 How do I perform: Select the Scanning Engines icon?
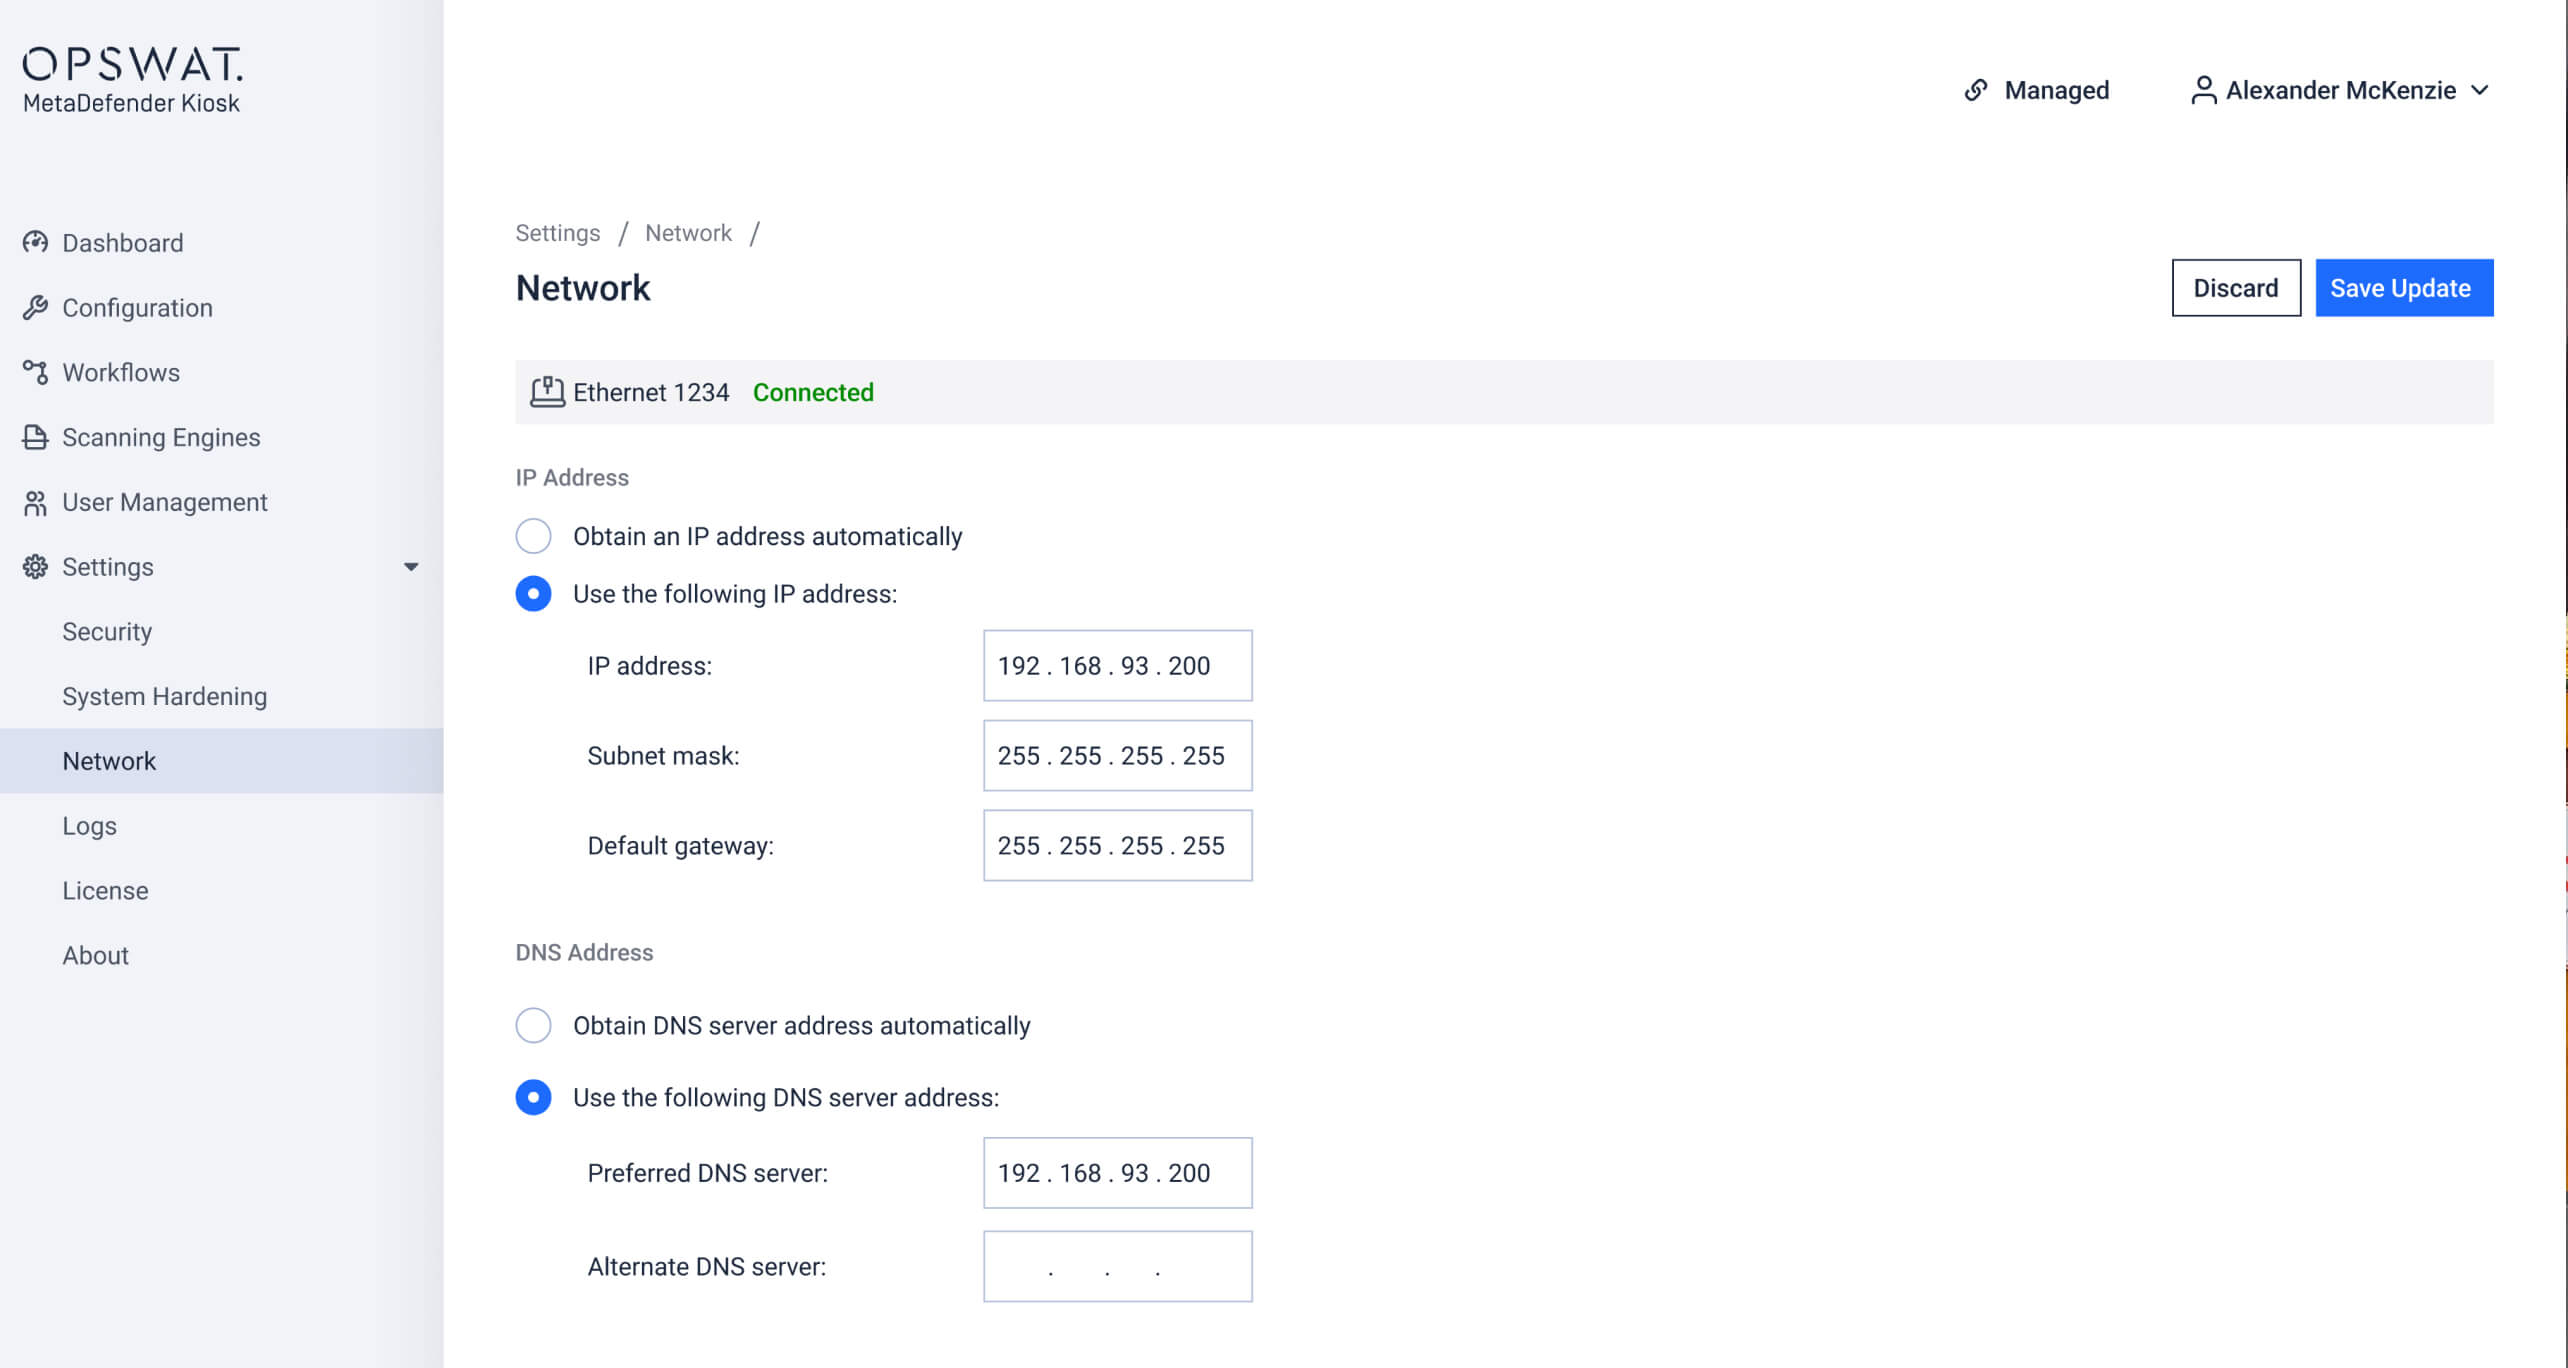coord(36,437)
